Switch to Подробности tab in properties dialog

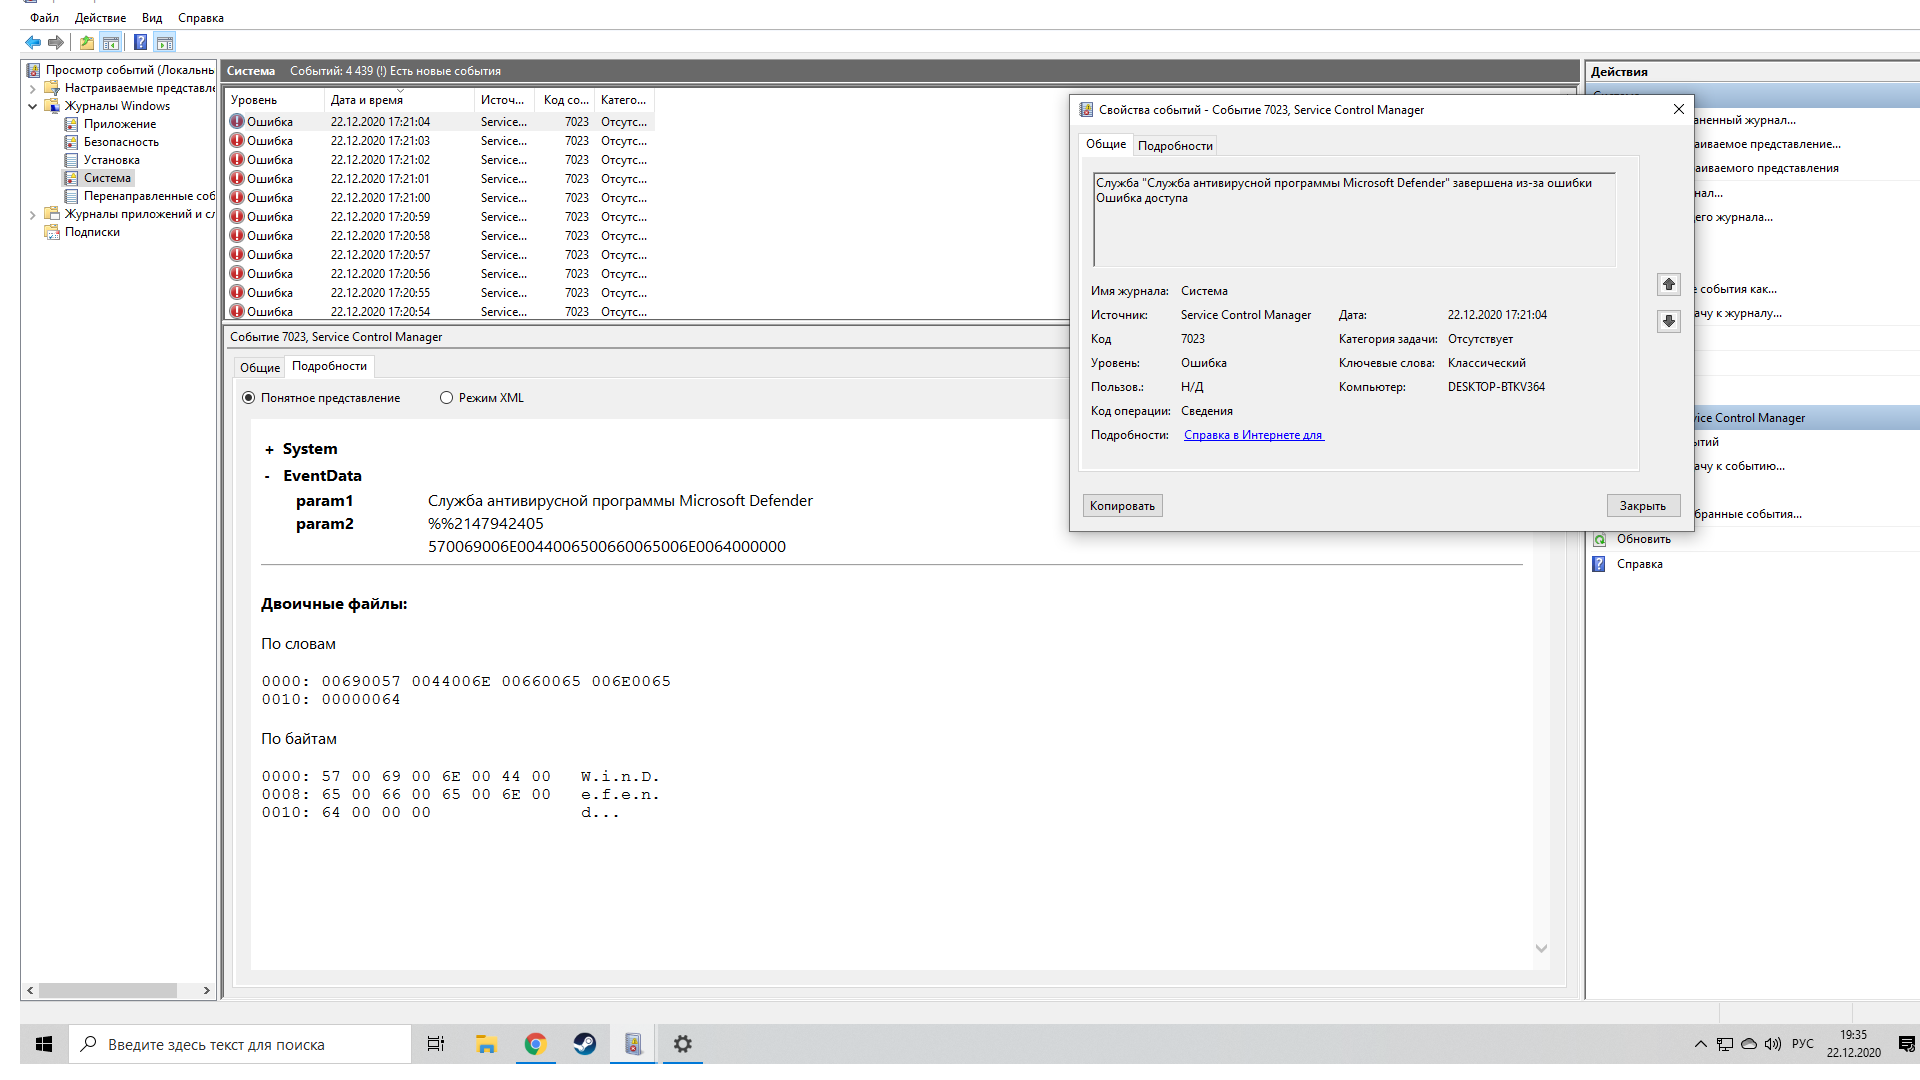click(x=1175, y=146)
